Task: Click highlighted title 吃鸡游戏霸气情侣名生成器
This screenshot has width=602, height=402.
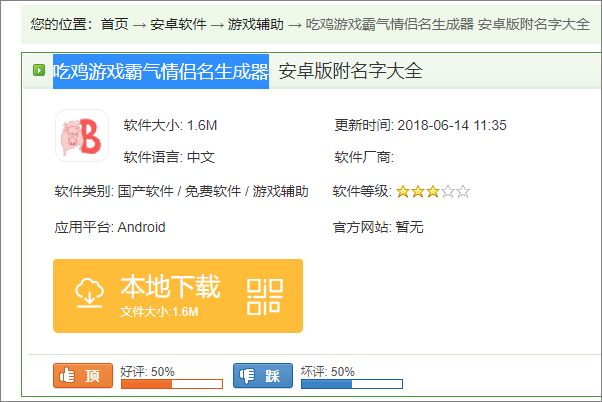Action: click(161, 71)
